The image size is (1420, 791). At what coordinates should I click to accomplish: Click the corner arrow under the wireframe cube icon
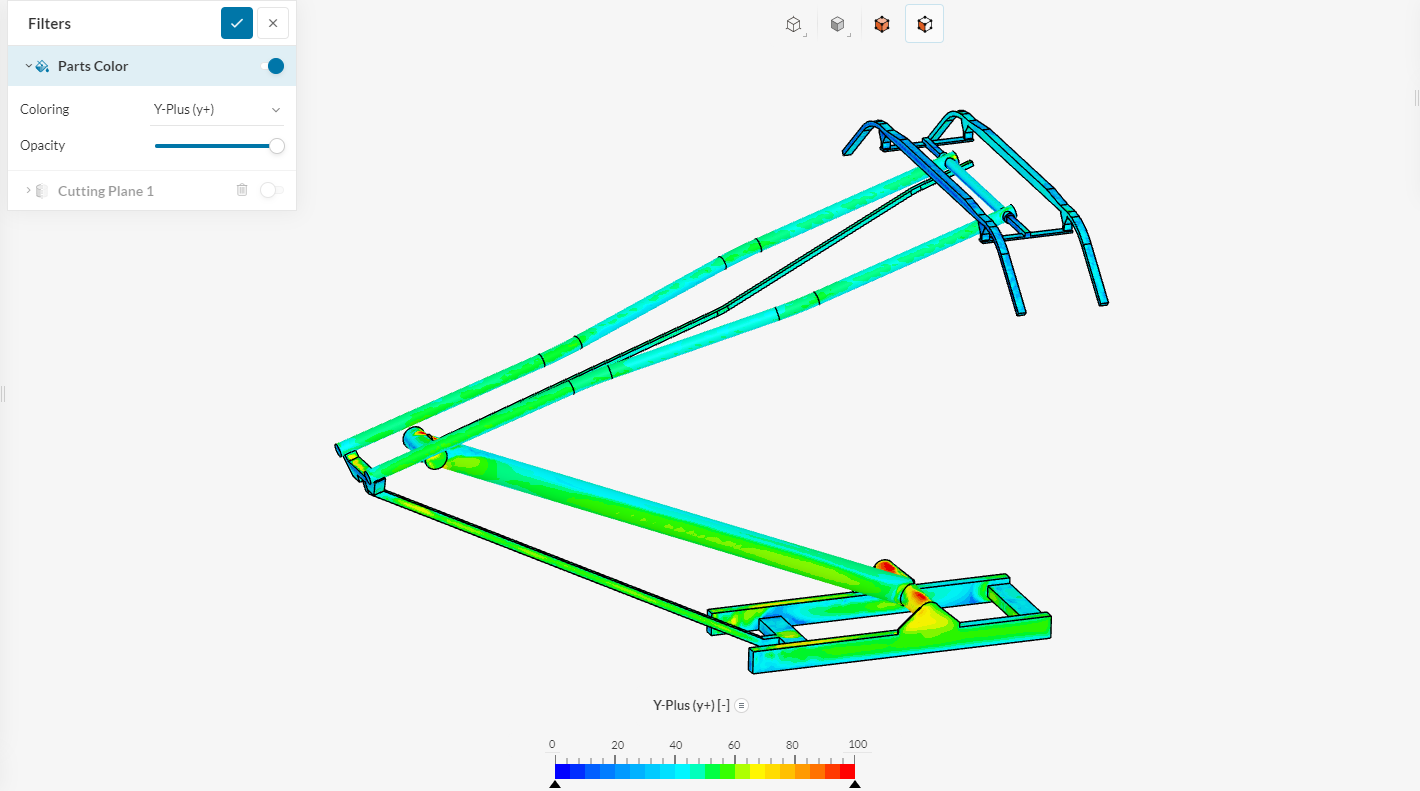805,35
